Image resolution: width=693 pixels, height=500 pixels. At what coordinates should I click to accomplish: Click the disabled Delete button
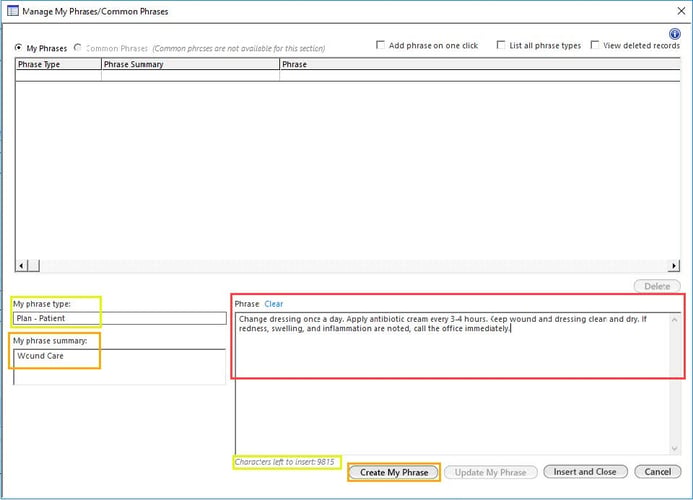coord(657,286)
